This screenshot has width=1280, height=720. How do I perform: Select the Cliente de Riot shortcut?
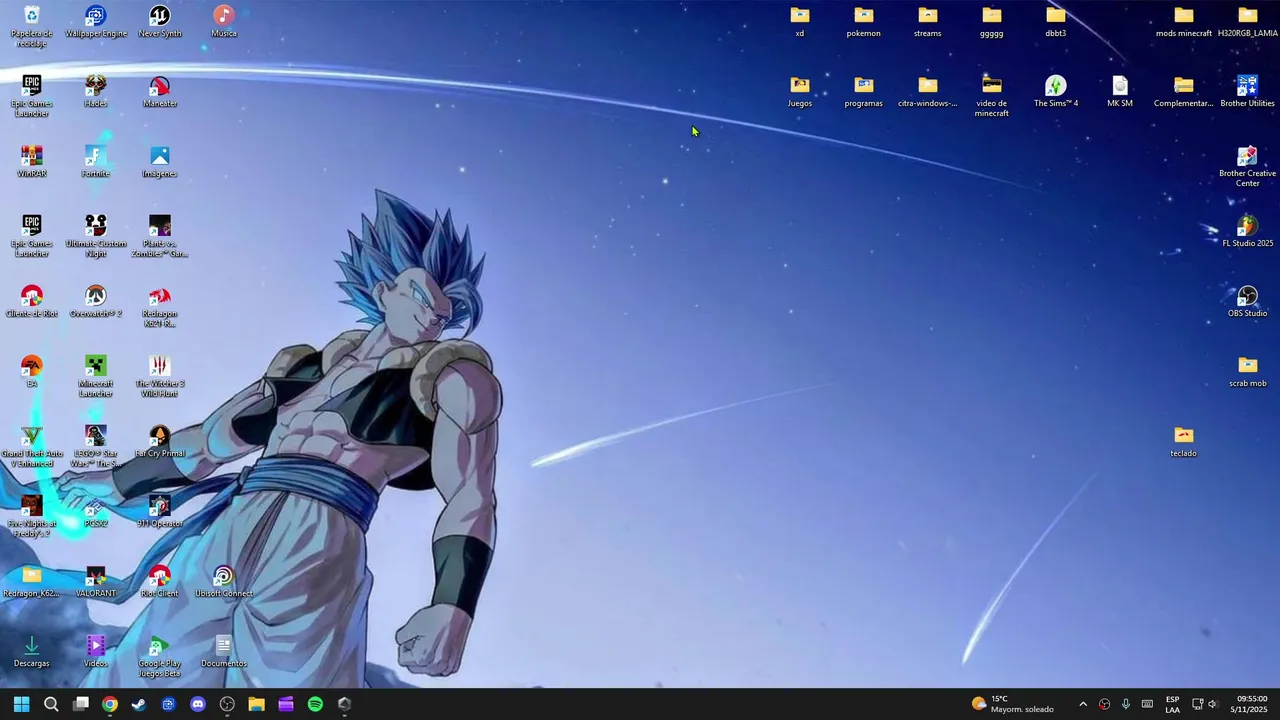[x=32, y=302]
